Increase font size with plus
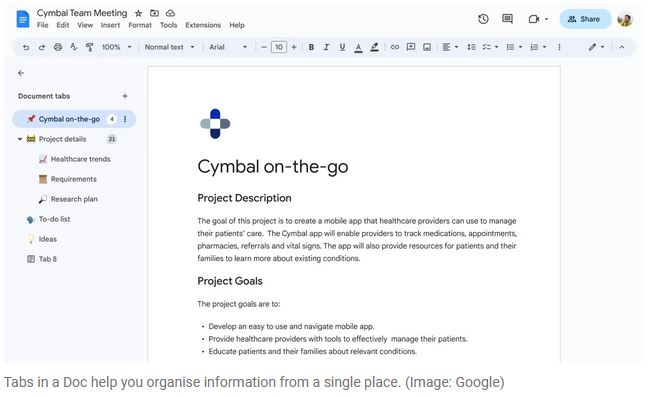652x397 pixels. (294, 47)
